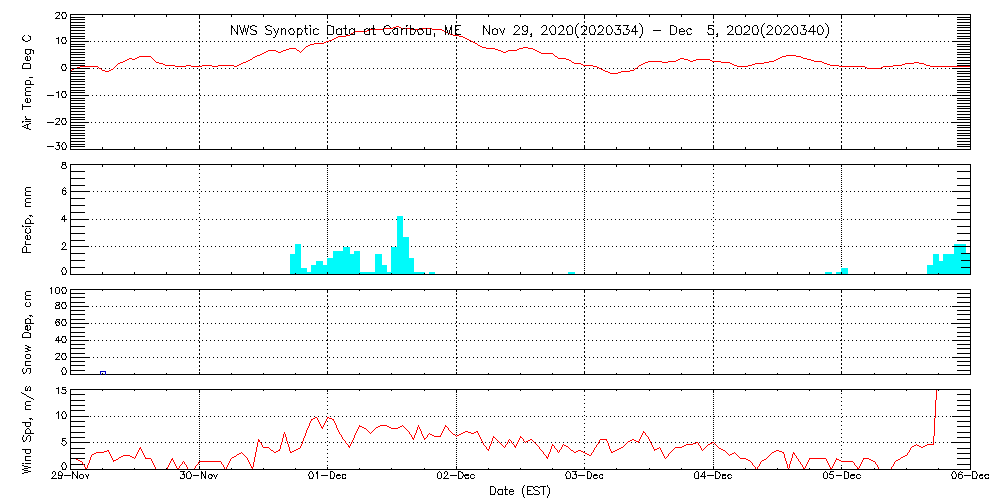This screenshot has width=1000, height=500.
Task: Select the 01-Dec date tick label
Action: pyautogui.click(x=329, y=478)
